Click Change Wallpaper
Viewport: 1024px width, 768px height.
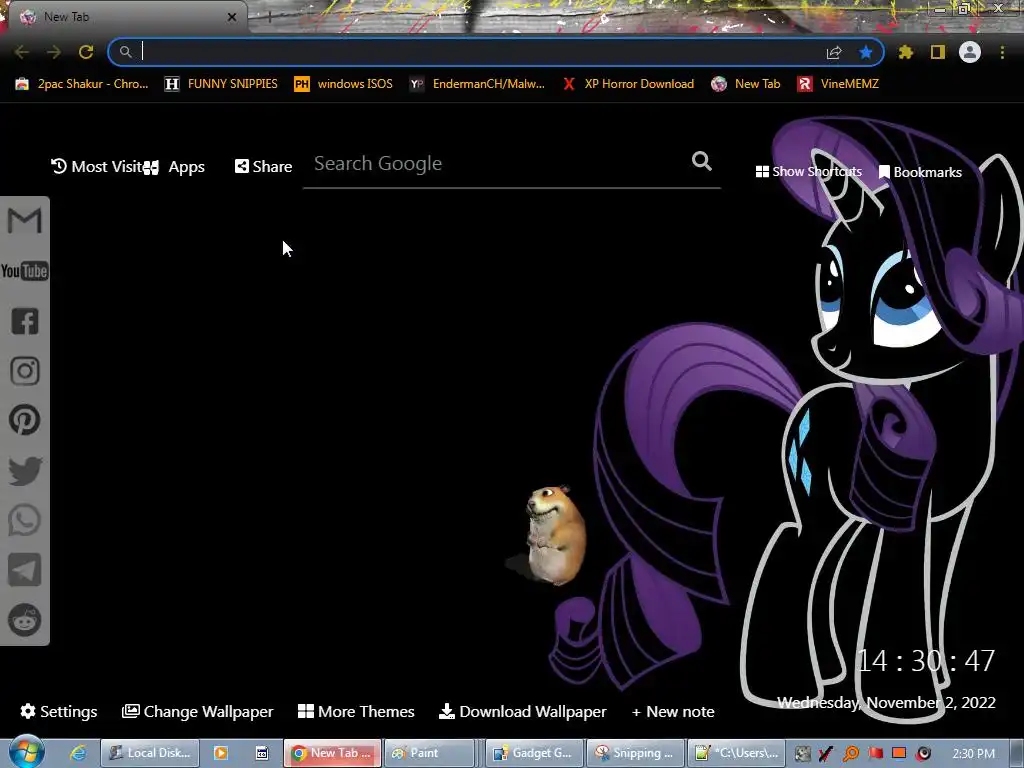point(197,711)
